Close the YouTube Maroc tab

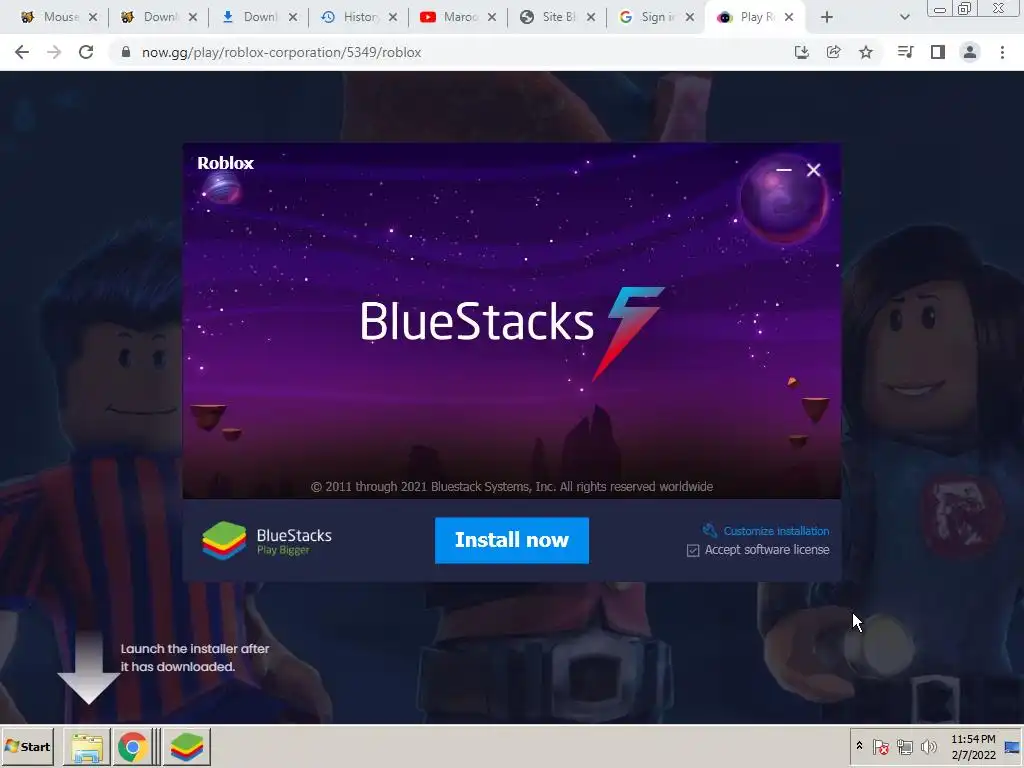(492, 17)
